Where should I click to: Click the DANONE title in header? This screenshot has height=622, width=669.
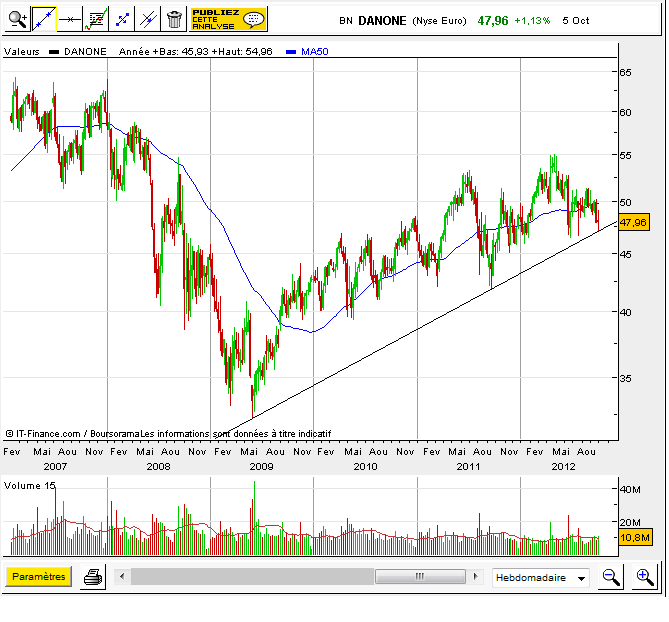click(x=382, y=21)
